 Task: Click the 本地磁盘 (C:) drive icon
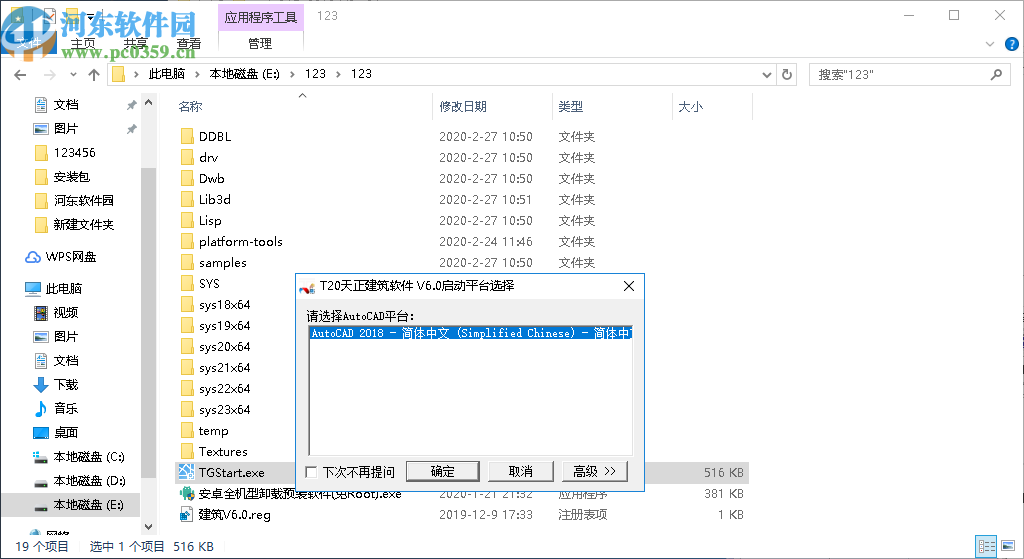click(40, 457)
